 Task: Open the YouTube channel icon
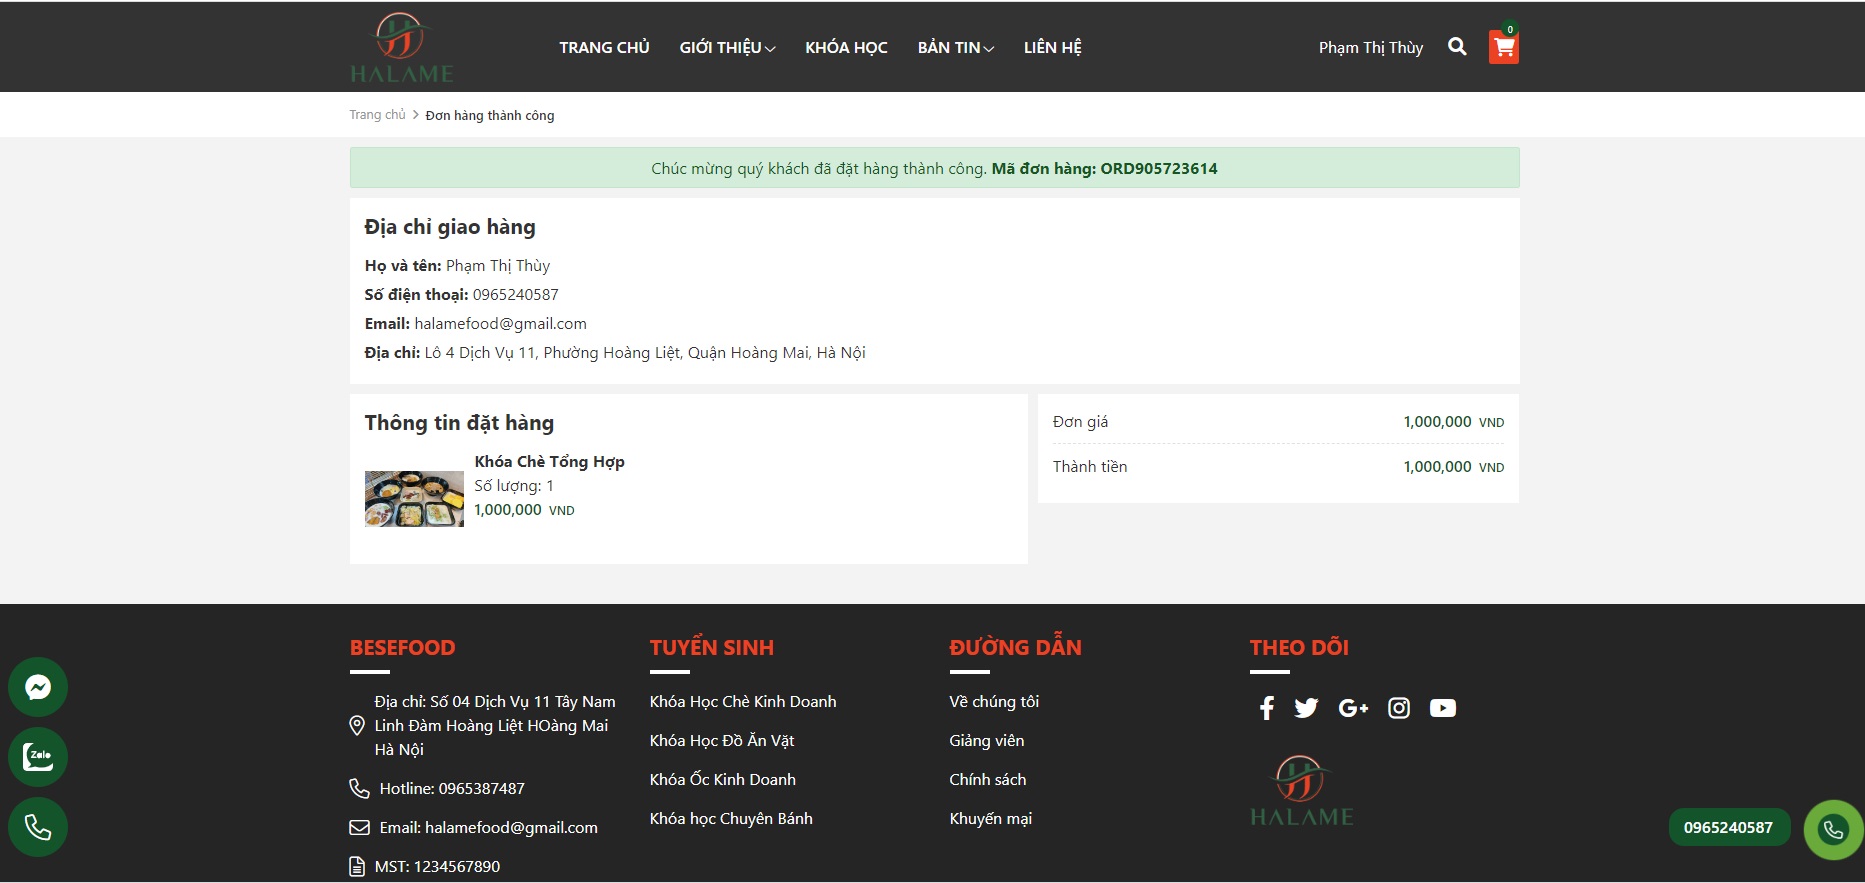click(x=1442, y=708)
